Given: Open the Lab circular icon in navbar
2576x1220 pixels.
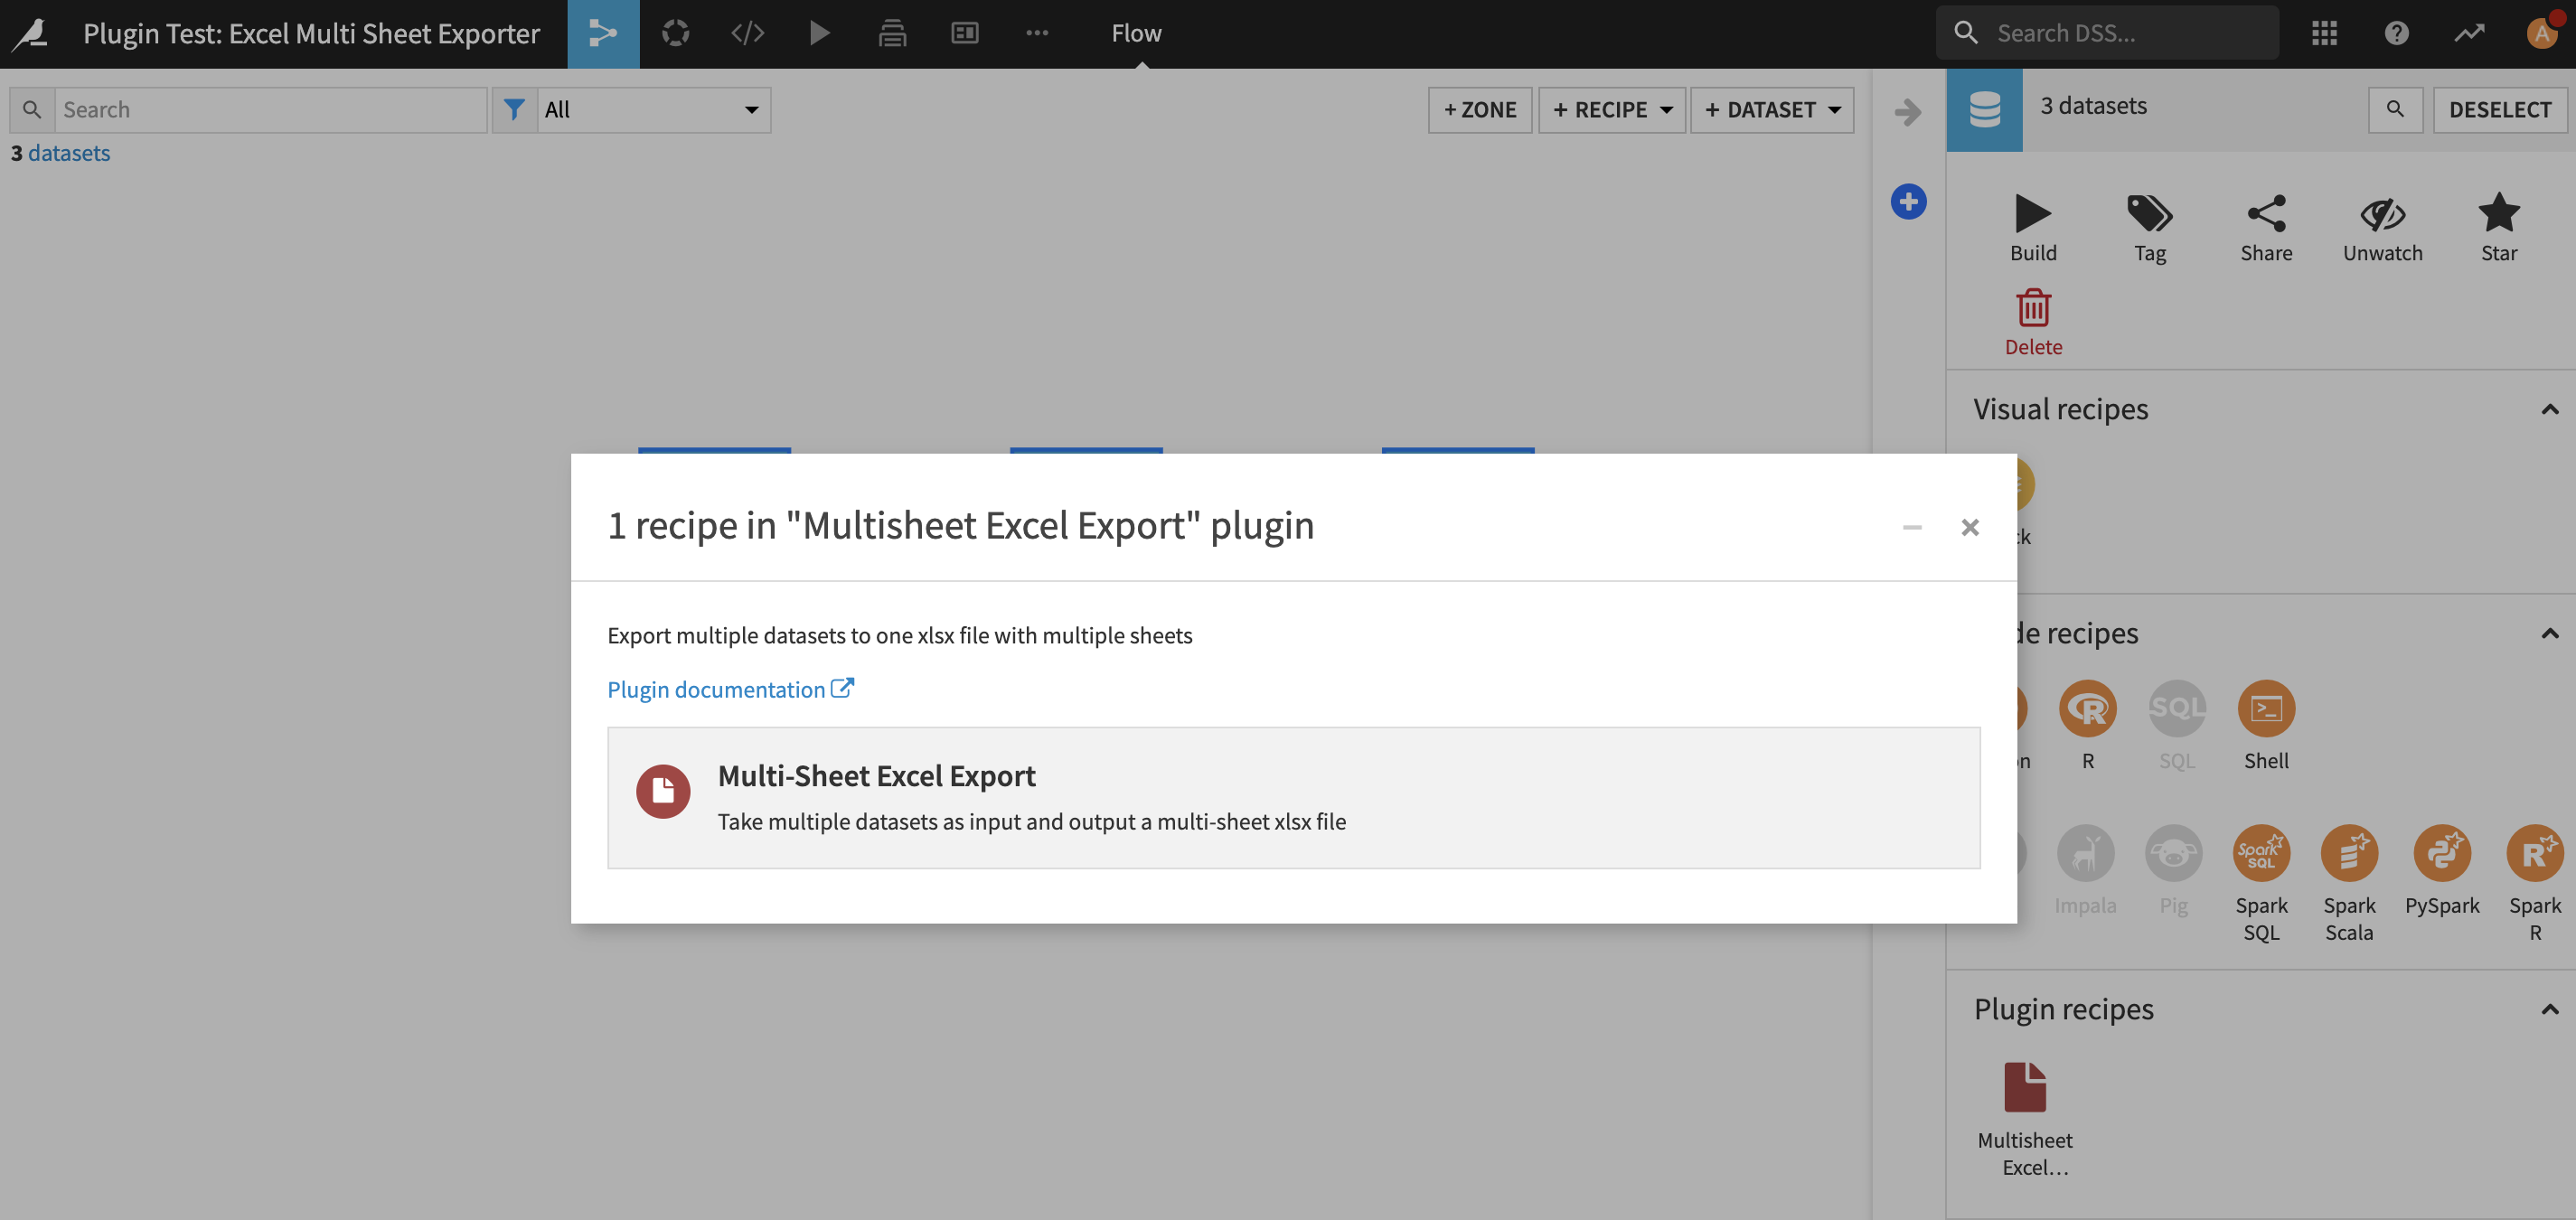Looking at the screenshot, I should [676, 33].
